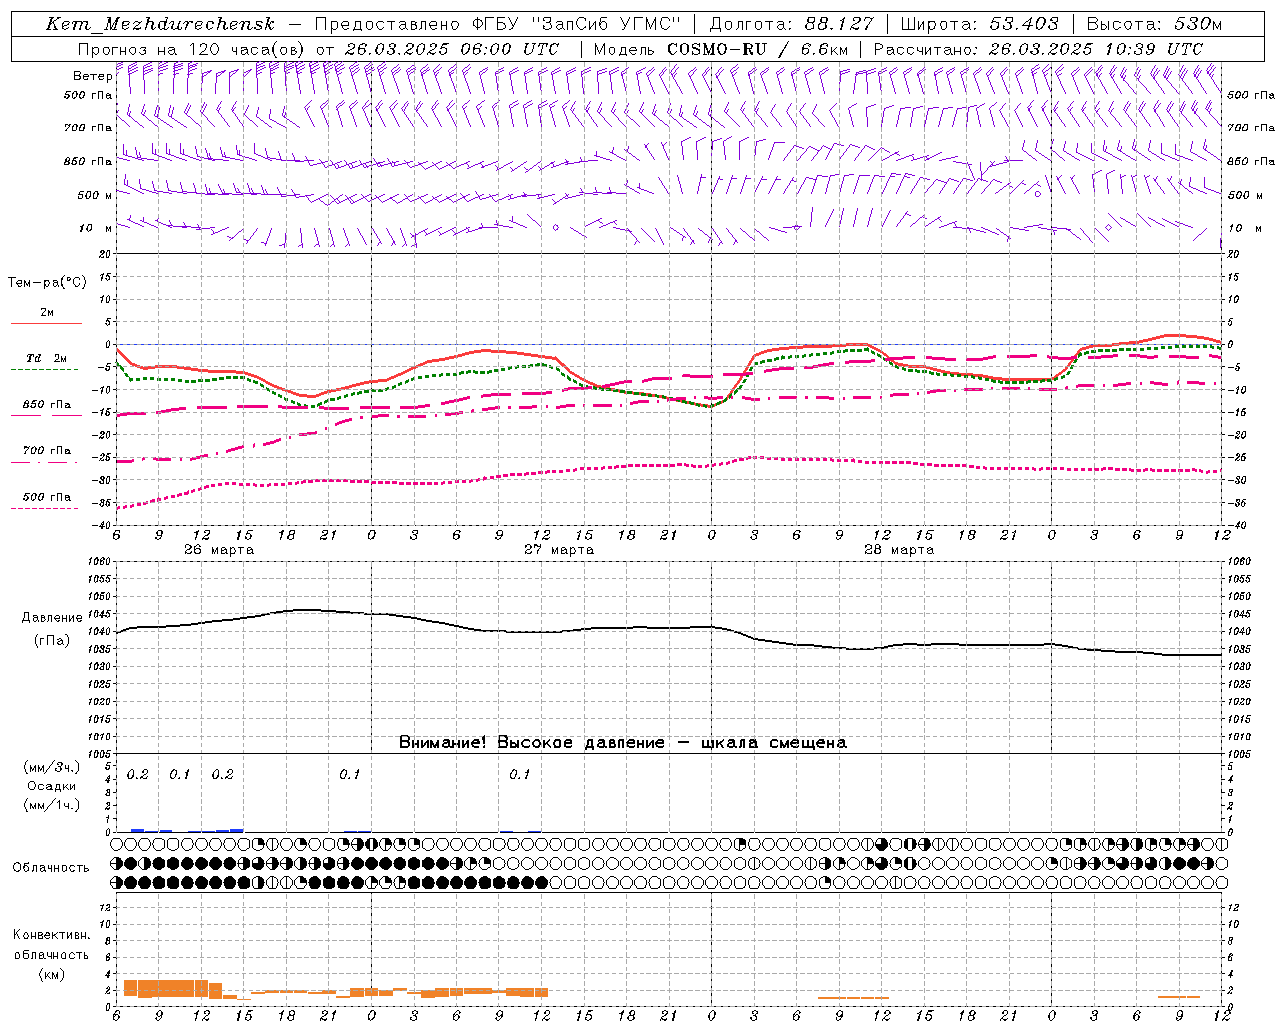This screenshot has height=1024, width=1280.
Task: Select the 'Широта: 53.403' latitude value
Action: pos(979,24)
